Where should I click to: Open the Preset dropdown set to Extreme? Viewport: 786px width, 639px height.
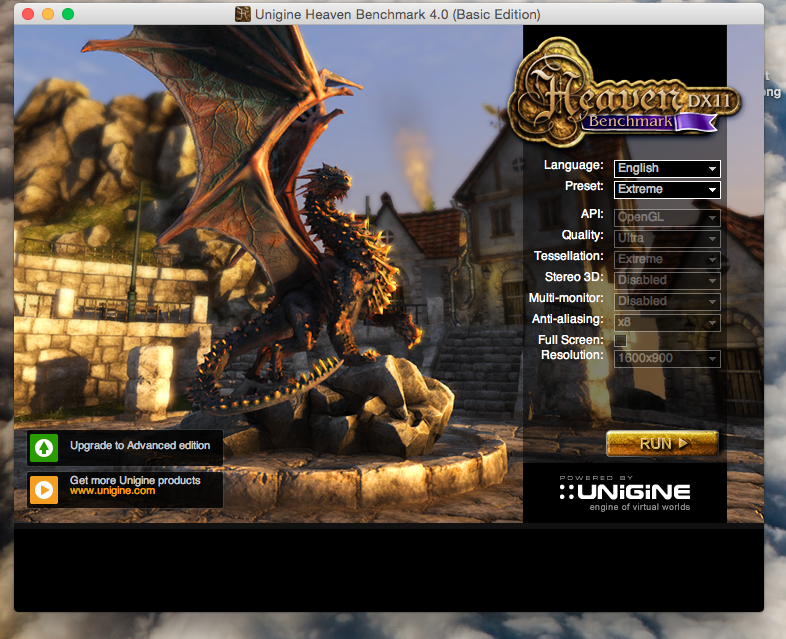coord(667,189)
